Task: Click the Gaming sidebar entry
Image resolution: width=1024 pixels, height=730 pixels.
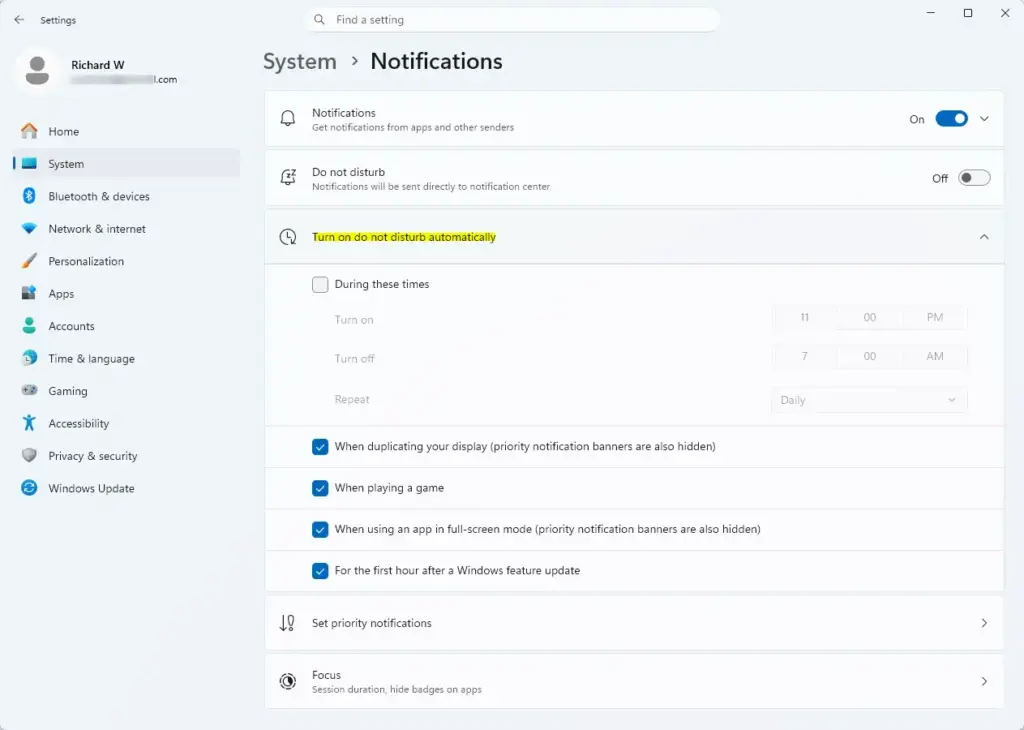Action: 127,390
